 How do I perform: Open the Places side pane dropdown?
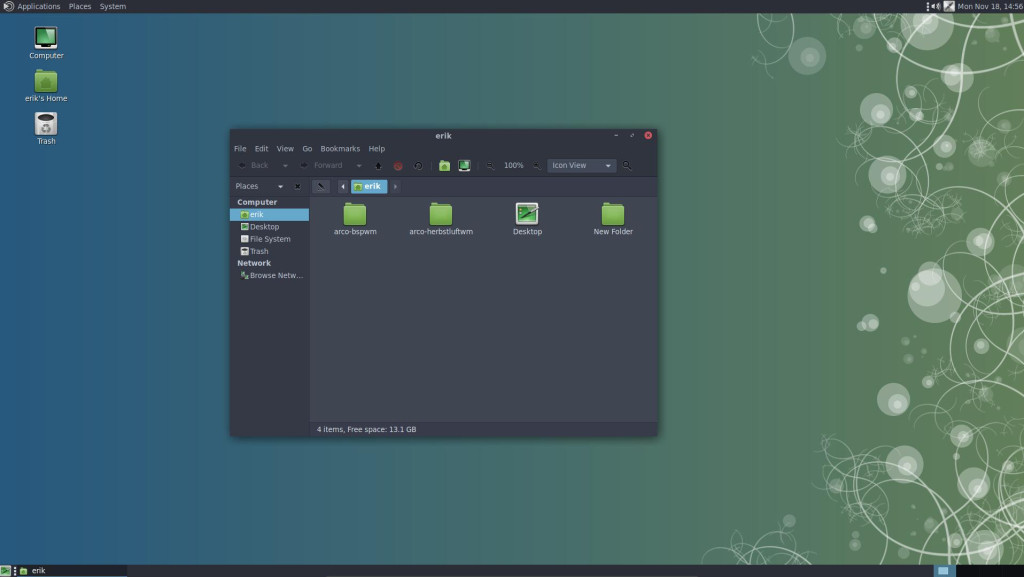[280, 187]
